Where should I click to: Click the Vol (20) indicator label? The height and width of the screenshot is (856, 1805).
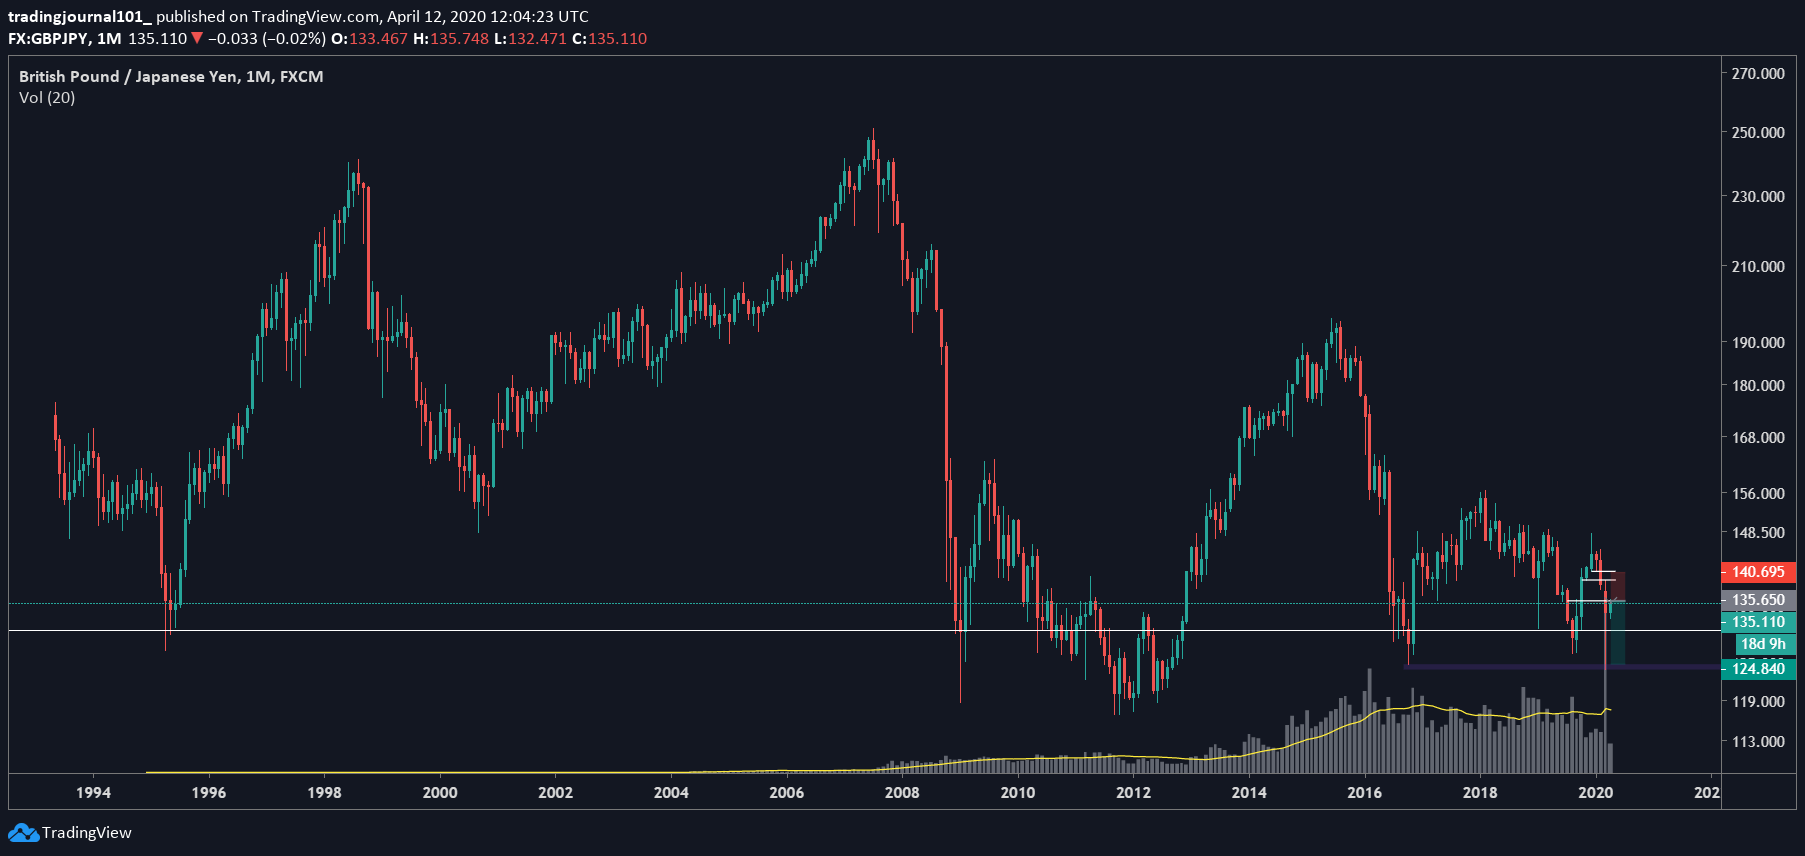[x=47, y=97]
